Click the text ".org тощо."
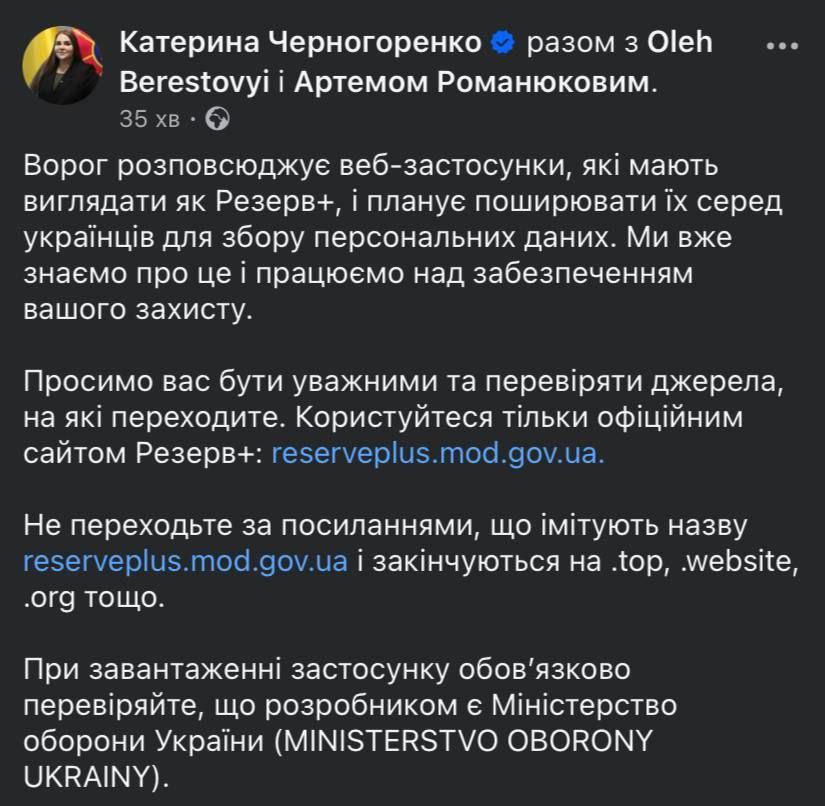 point(96,596)
